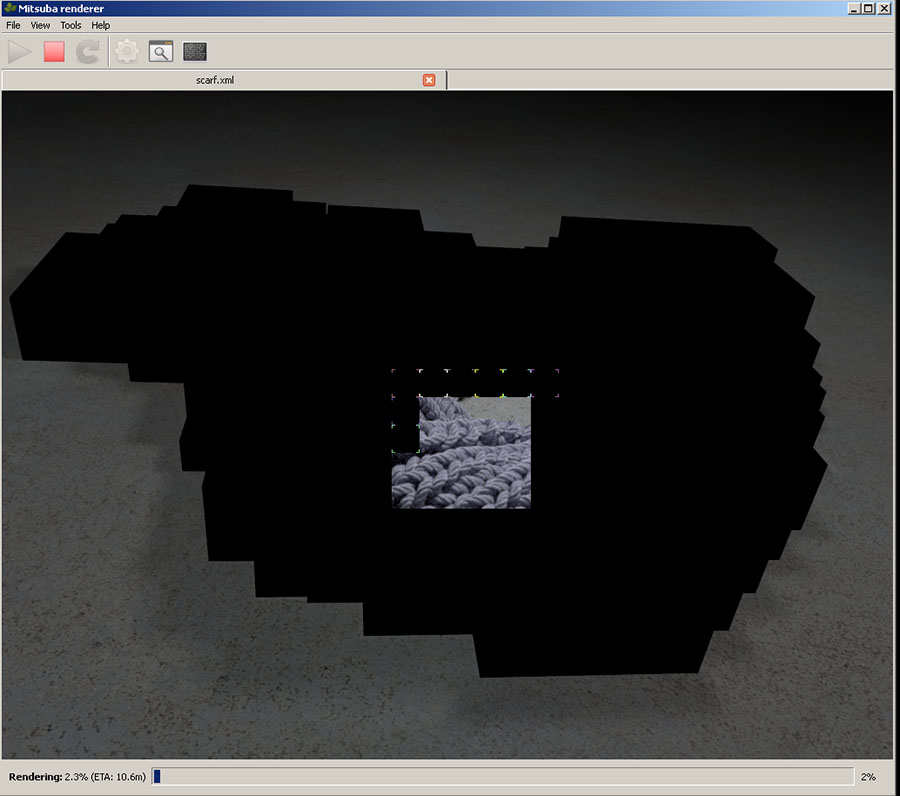Click the rendering progress bar
900x796 pixels.
pos(503,776)
